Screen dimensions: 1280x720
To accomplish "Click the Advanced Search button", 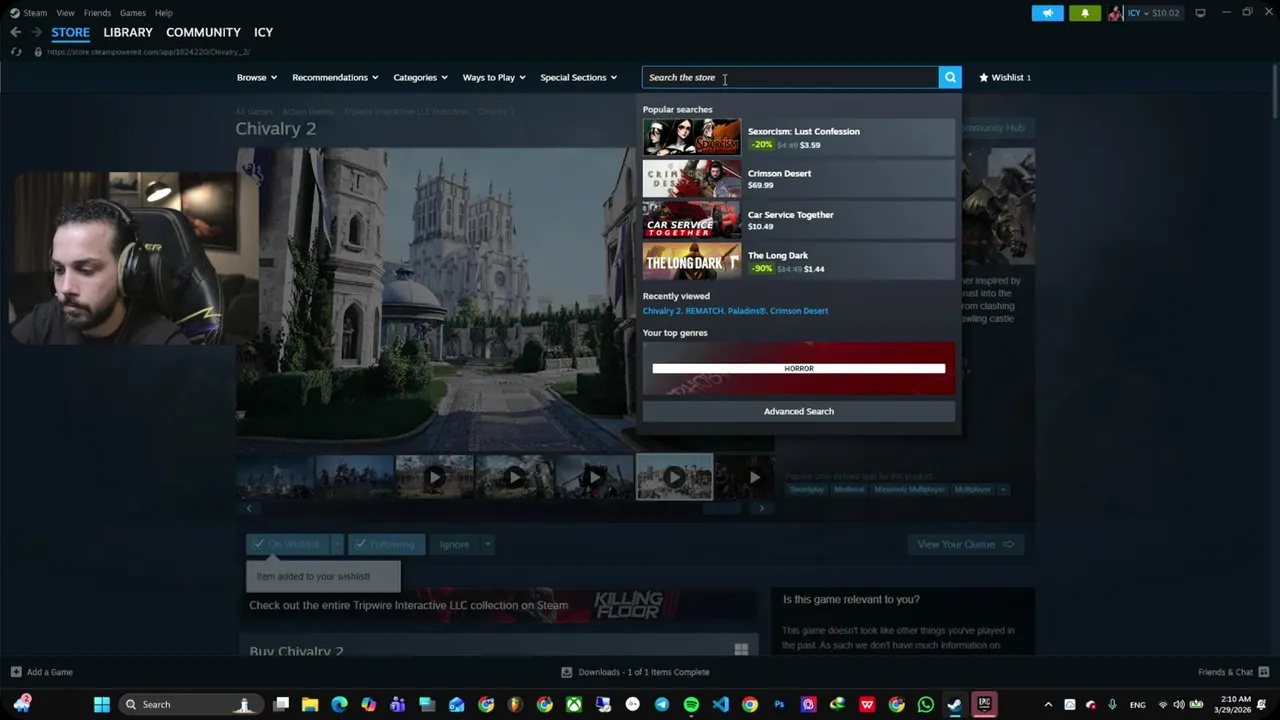I will click(799, 411).
